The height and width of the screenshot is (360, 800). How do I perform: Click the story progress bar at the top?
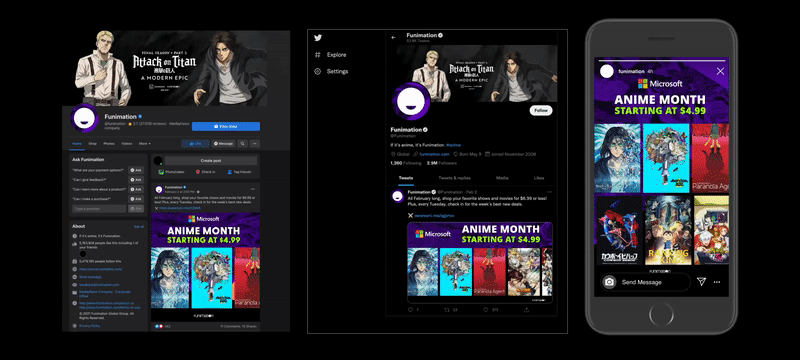pos(662,61)
